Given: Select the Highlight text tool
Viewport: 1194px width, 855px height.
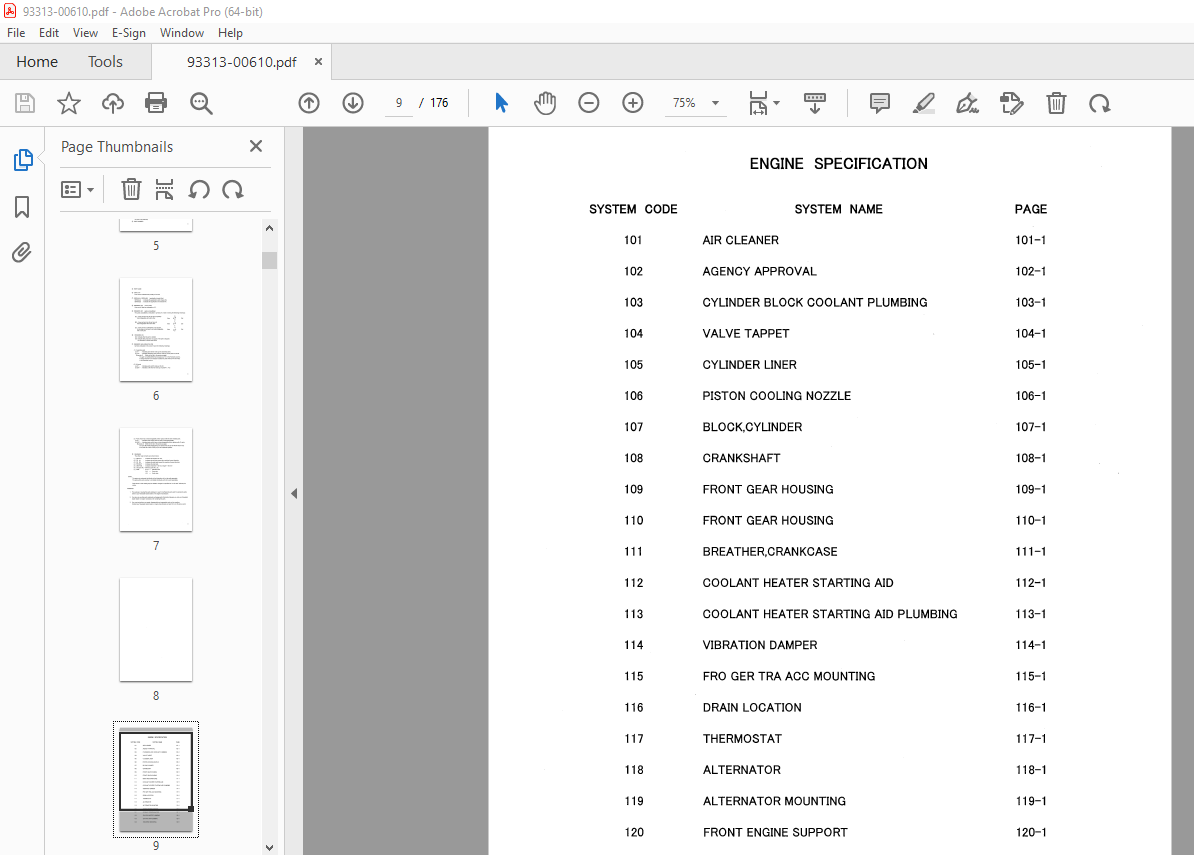Looking at the screenshot, I should pyautogui.click(x=924, y=103).
